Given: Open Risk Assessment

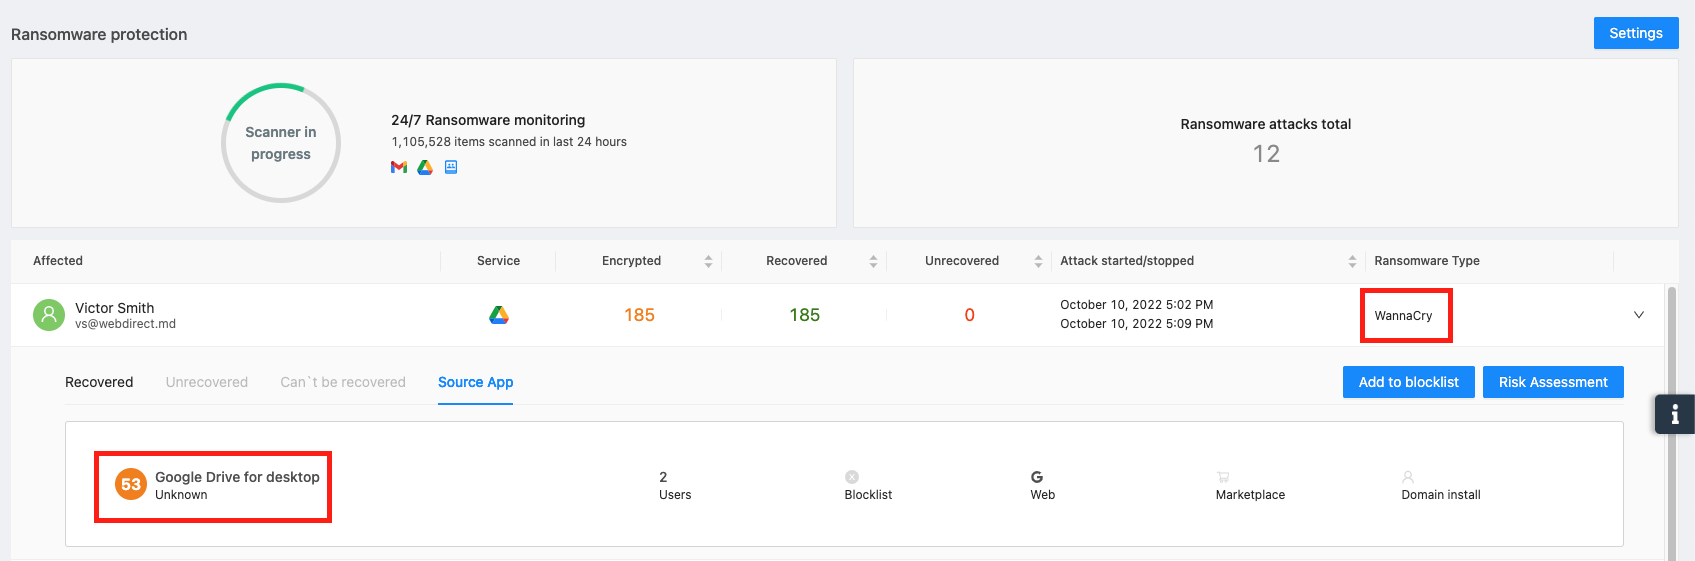Looking at the screenshot, I should [1553, 382].
